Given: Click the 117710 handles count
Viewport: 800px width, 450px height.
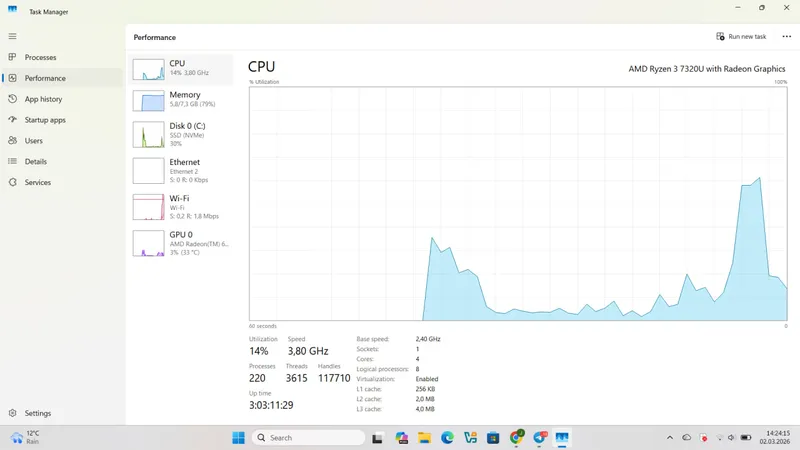Looking at the screenshot, I should tap(334, 378).
